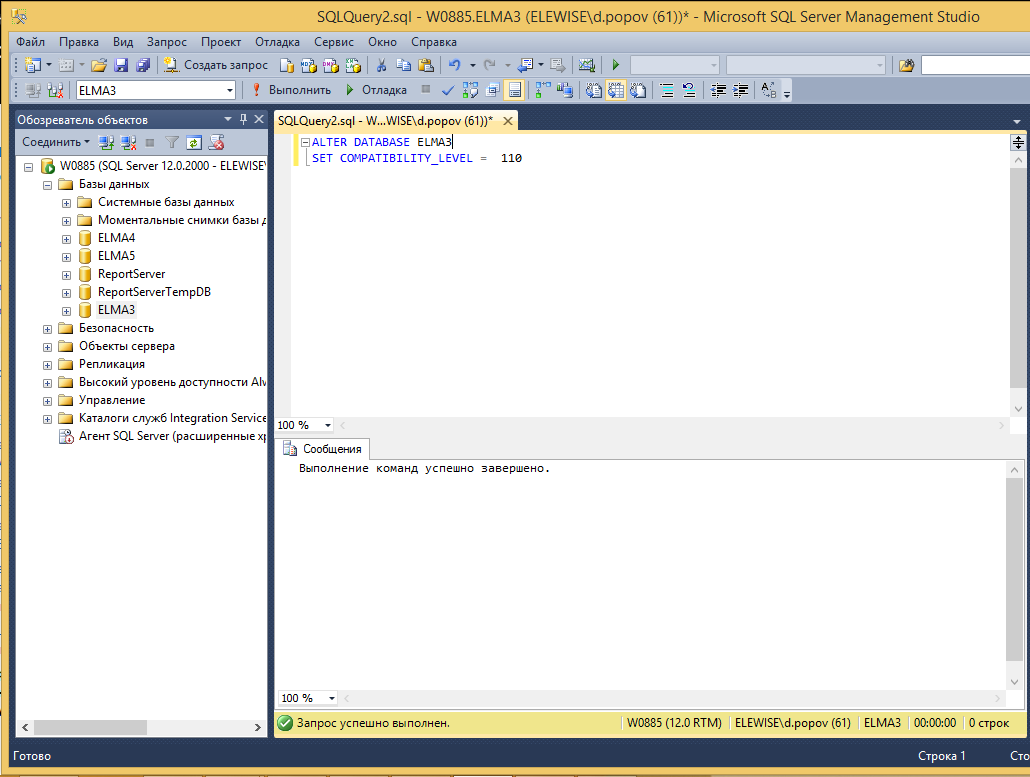Click the Comment out selected lines icon

click(x=666, y=90)
